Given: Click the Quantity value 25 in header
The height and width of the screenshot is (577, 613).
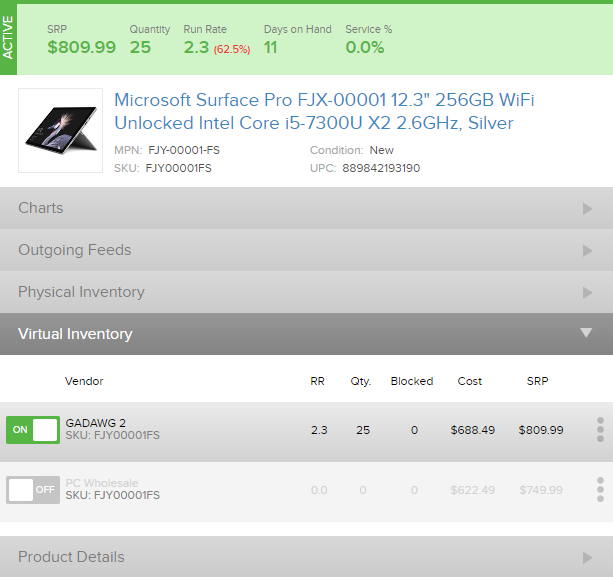Looking at the screenshot, I should tap(140, 47).
